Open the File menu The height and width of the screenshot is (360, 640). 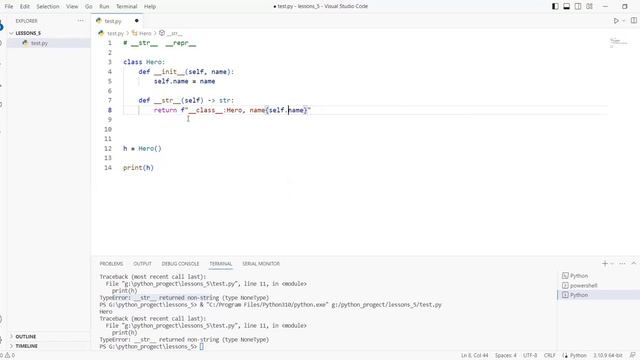point(9,6)
